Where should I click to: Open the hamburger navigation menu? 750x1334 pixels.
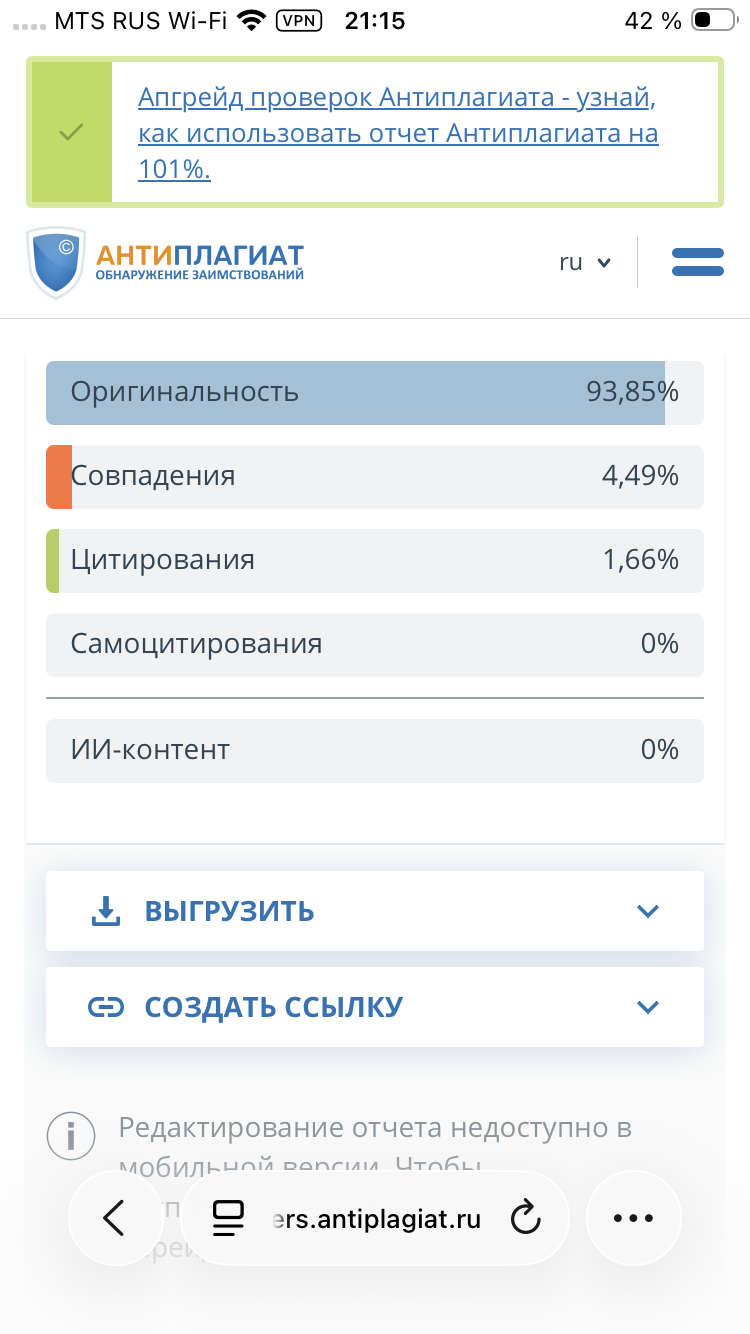point(697,261)
